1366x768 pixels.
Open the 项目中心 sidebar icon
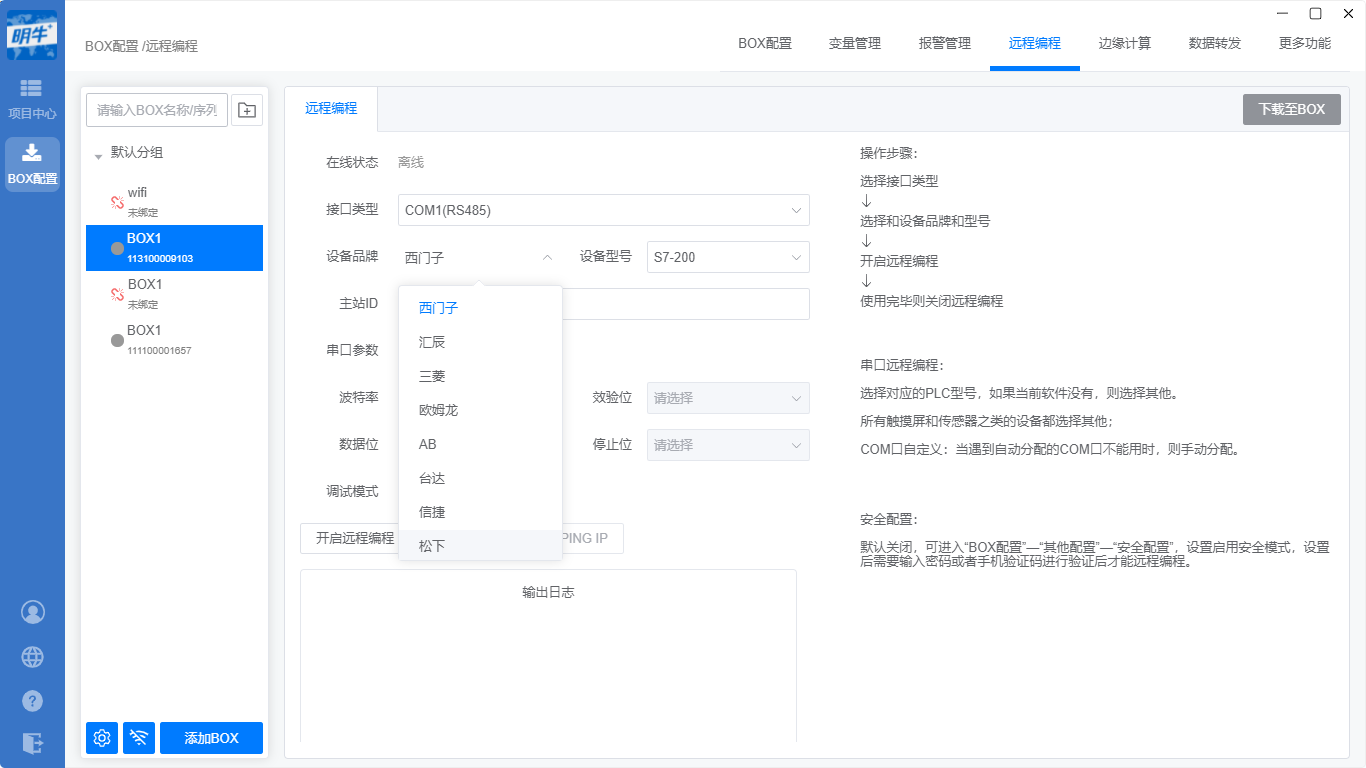pos(32,99)
